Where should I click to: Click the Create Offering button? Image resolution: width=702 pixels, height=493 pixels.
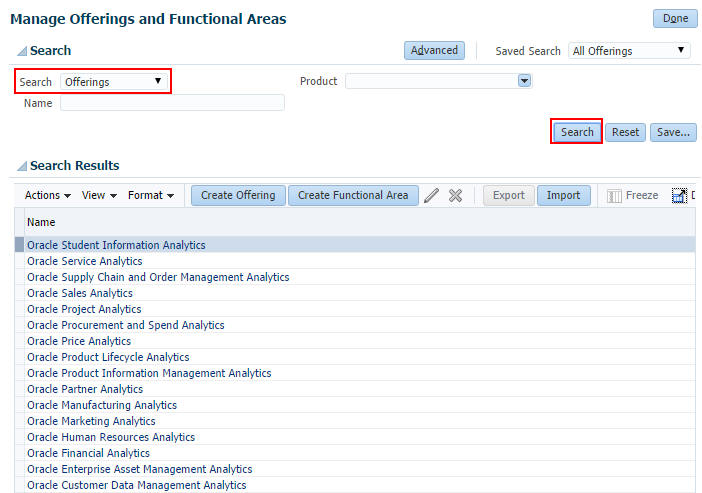pyautogui.click(x=238, y=196)
